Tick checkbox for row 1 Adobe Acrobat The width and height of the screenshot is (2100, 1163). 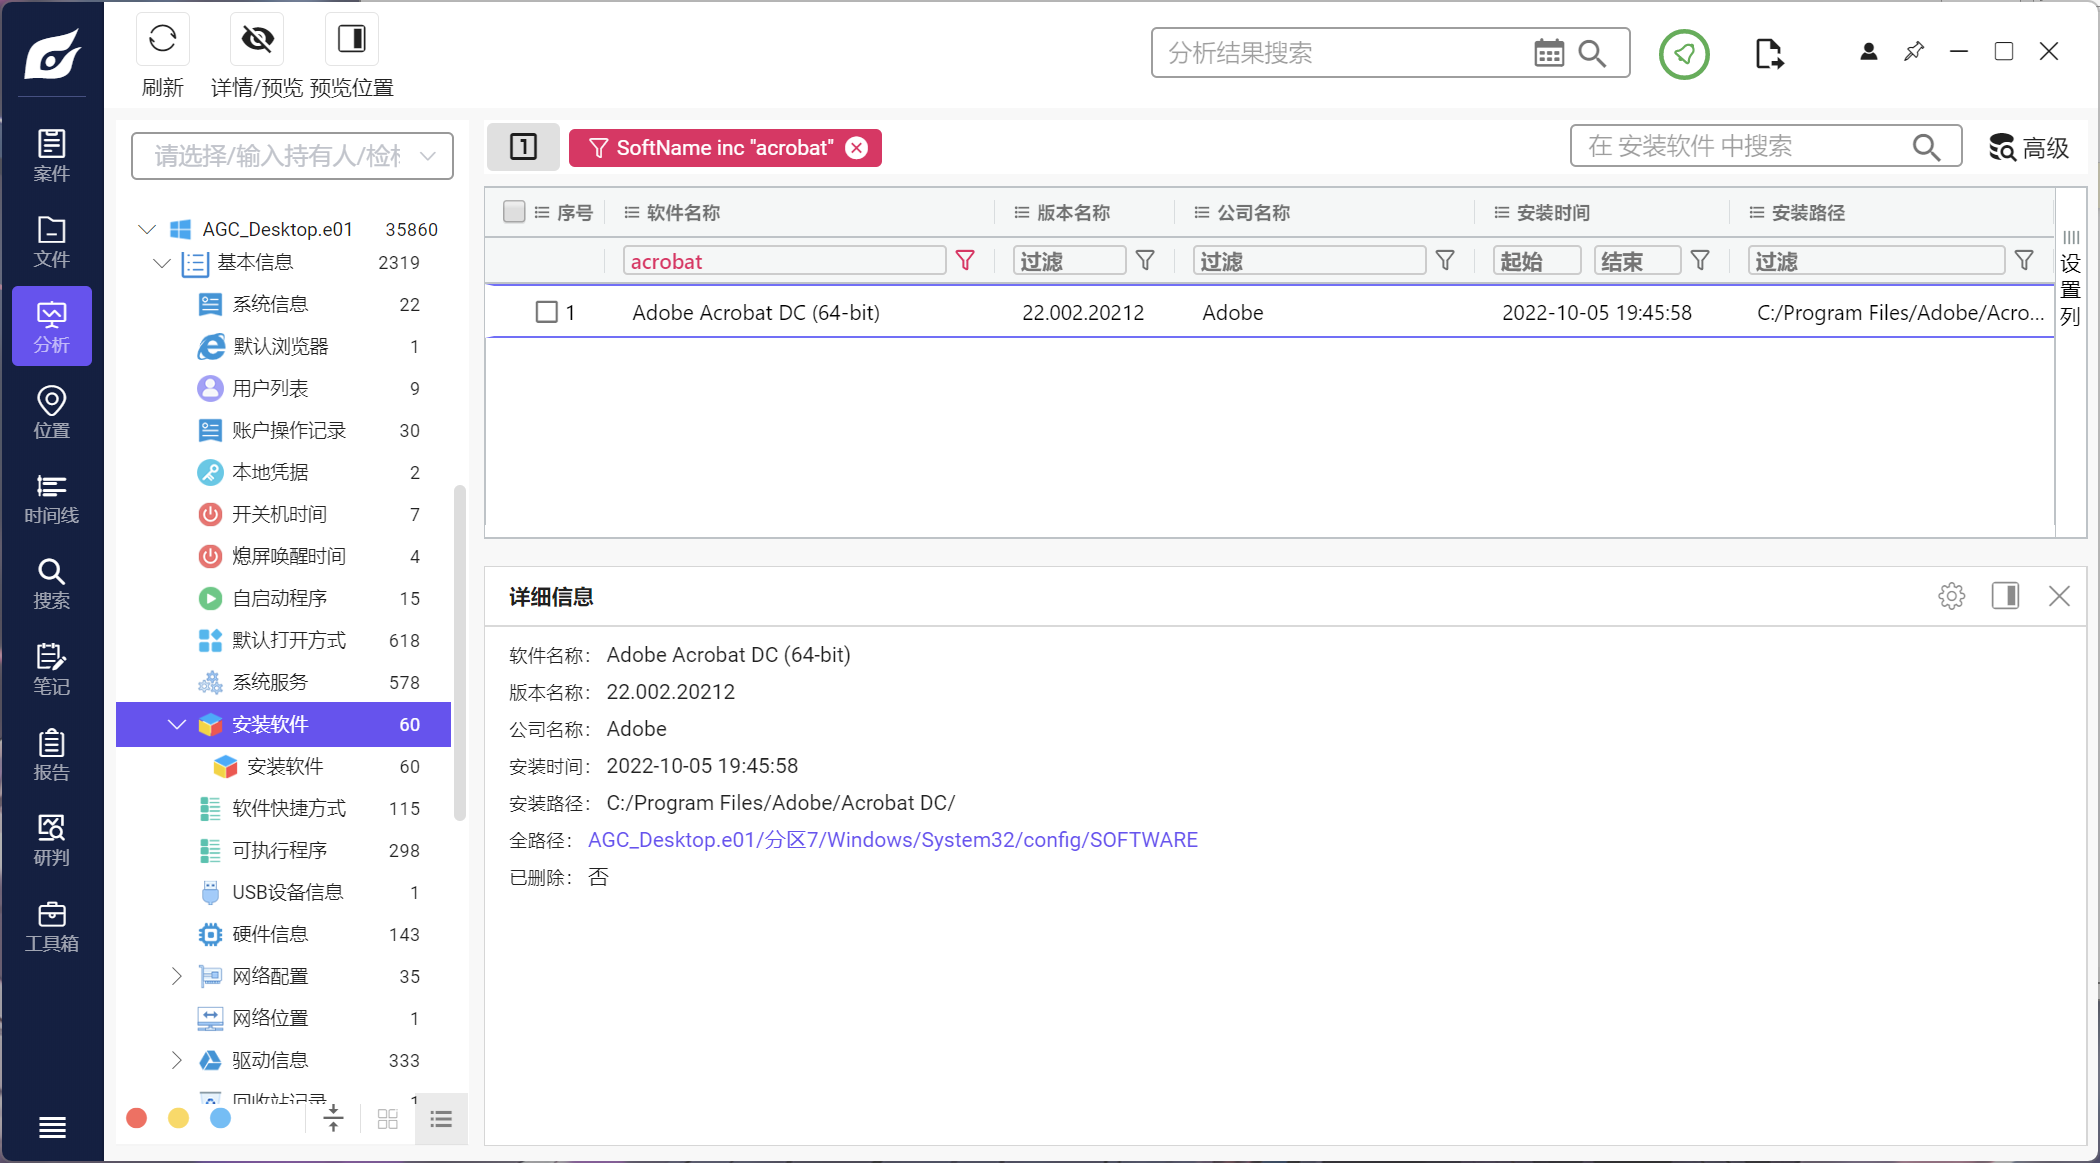pos(546,312)
